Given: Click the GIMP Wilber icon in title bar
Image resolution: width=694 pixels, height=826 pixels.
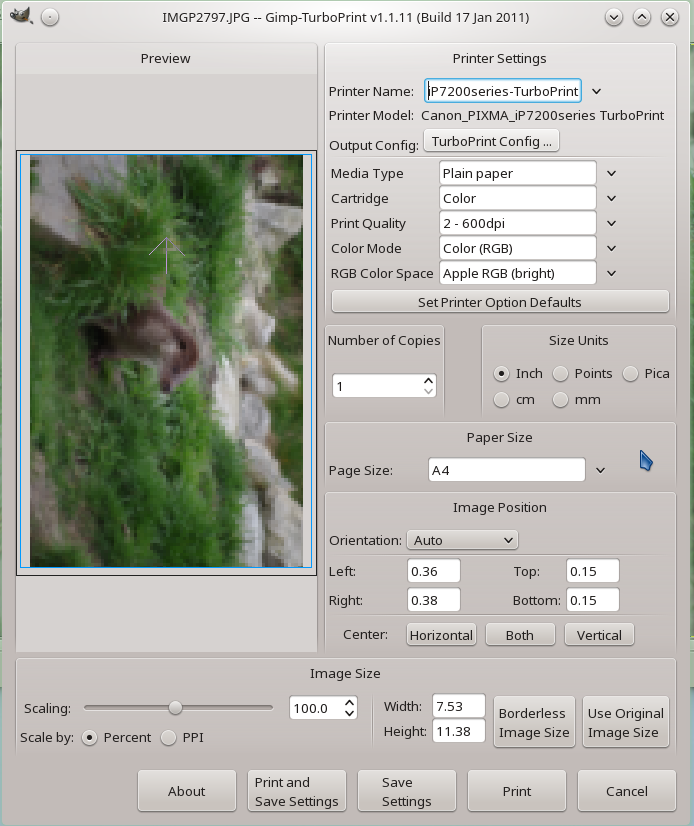Looking at the screenshot, I should (x=22, y=17).
